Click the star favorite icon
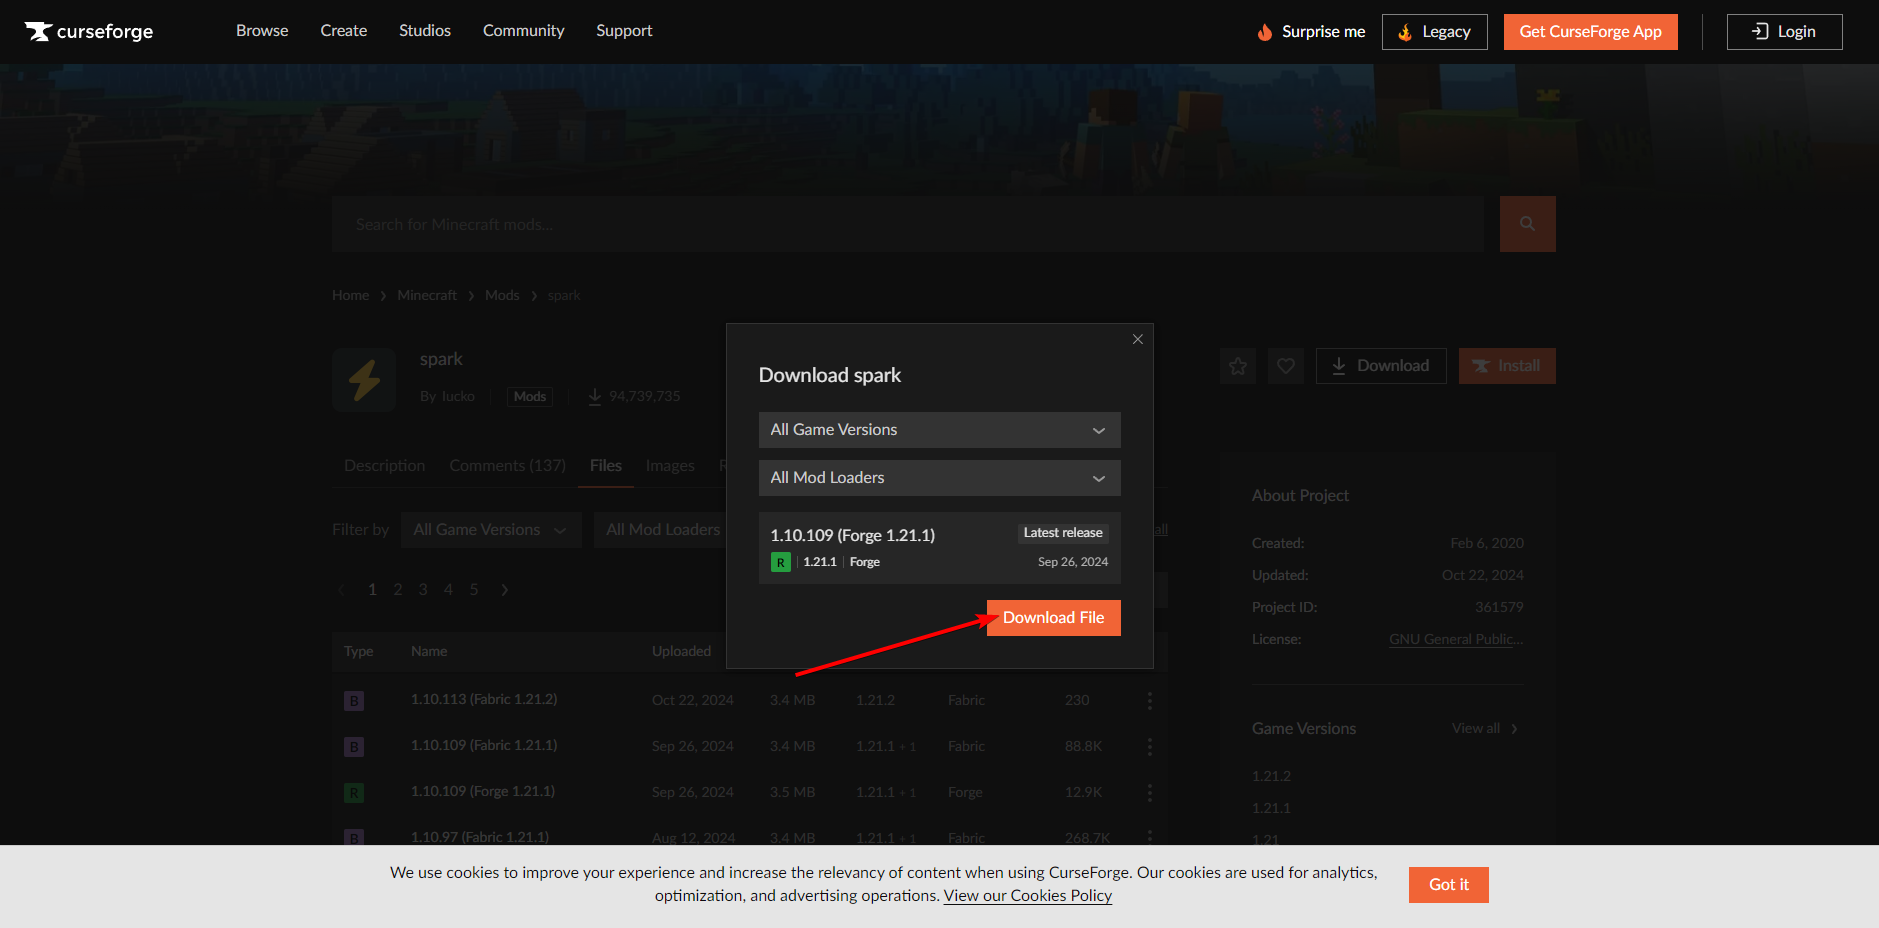The width and height of the screenshot is (1879, 928). (1238, 366)
